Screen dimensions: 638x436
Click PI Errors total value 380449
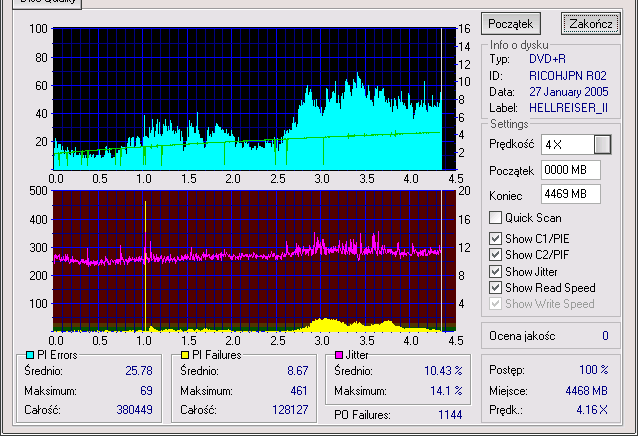pos(134,410)
